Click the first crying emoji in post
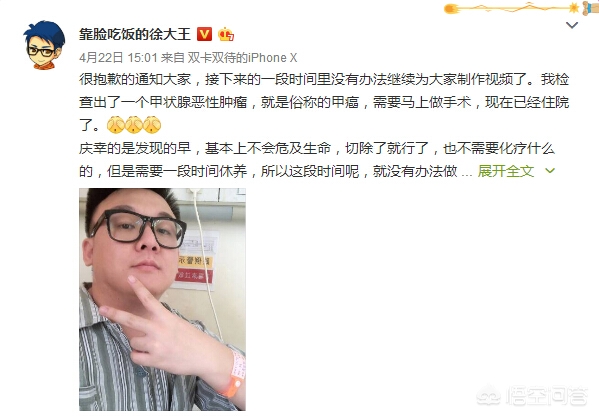Image resolution: width=599 pixels, height=417 pixels. (x=115, y=124)
